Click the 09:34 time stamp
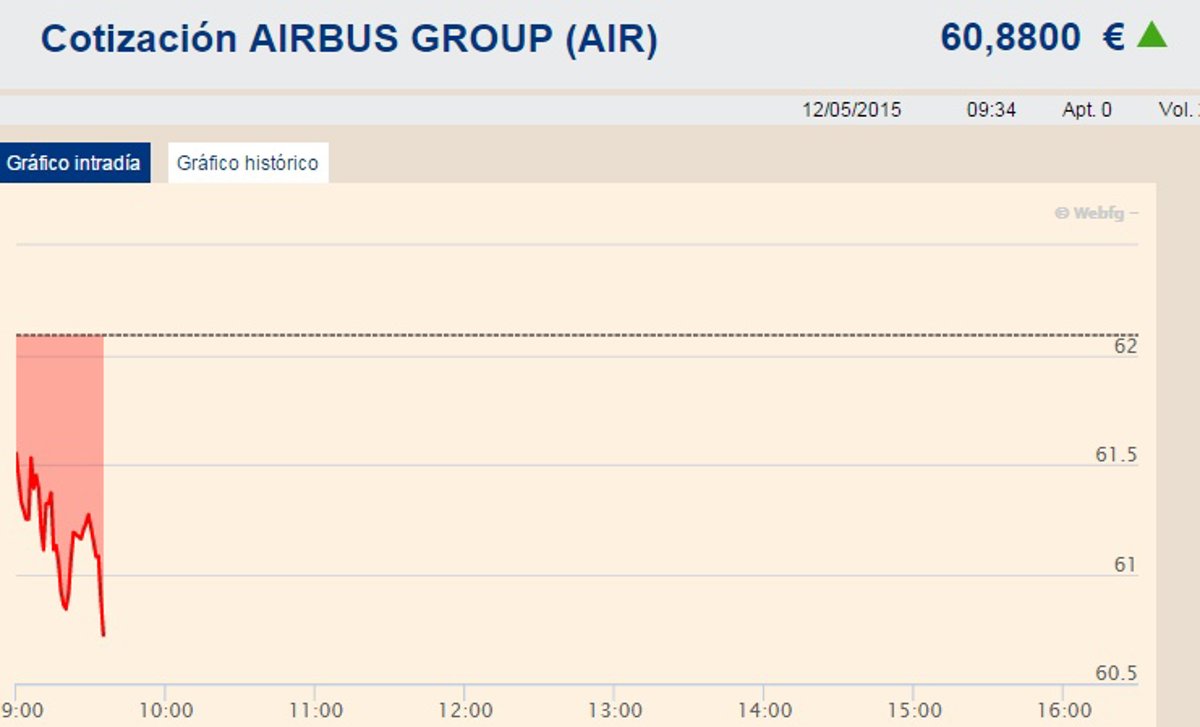 point(991,110)
